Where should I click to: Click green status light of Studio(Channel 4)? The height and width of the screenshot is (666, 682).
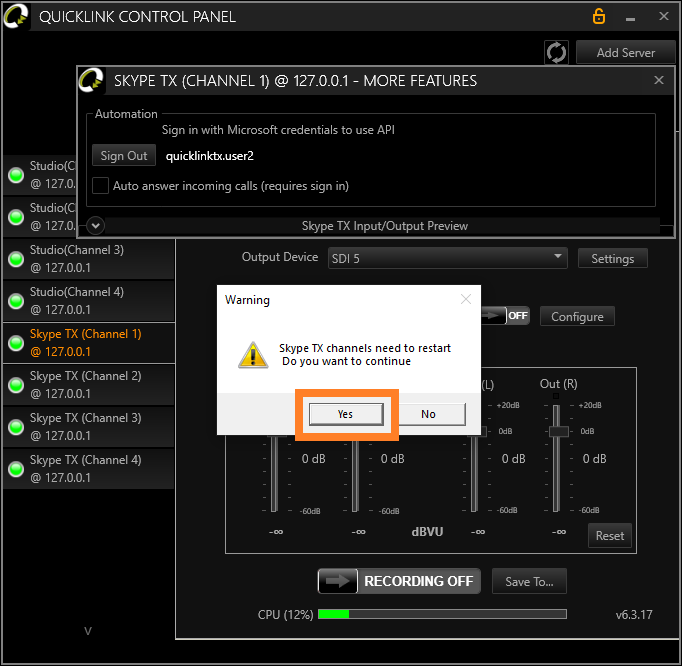(16, 301)
